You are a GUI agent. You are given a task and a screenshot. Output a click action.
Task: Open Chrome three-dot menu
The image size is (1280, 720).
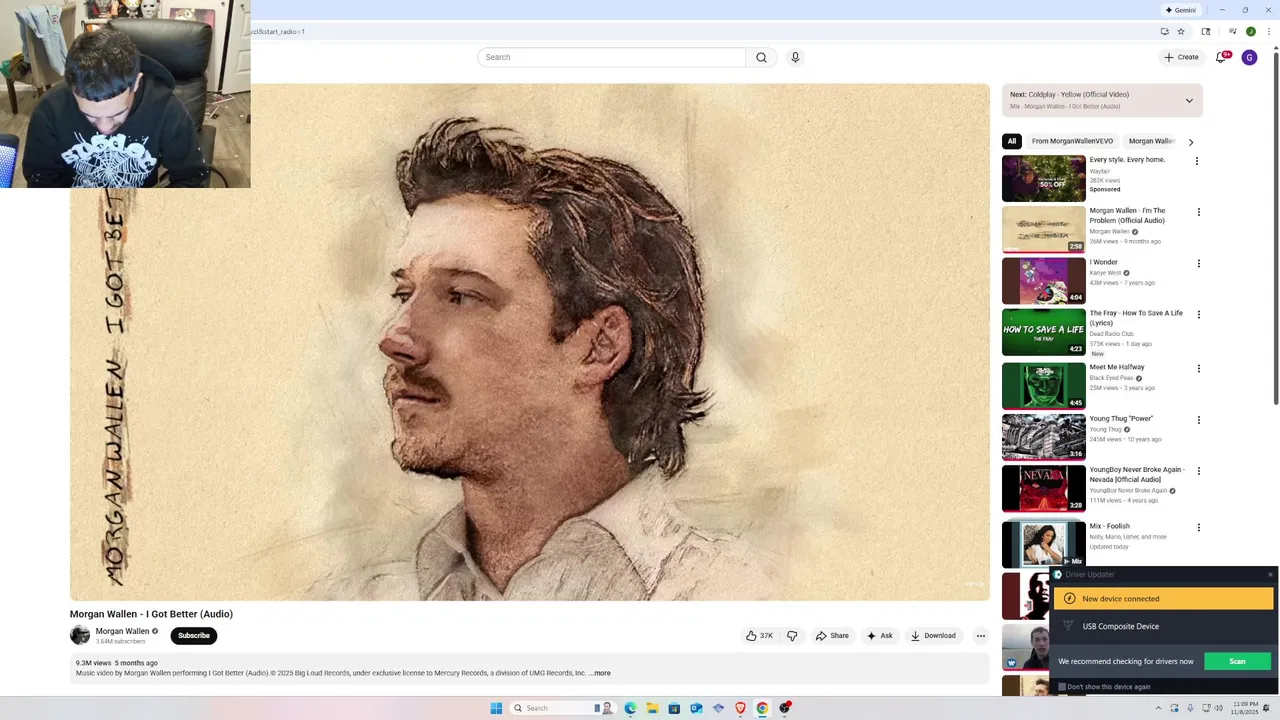pos(1269,31)
